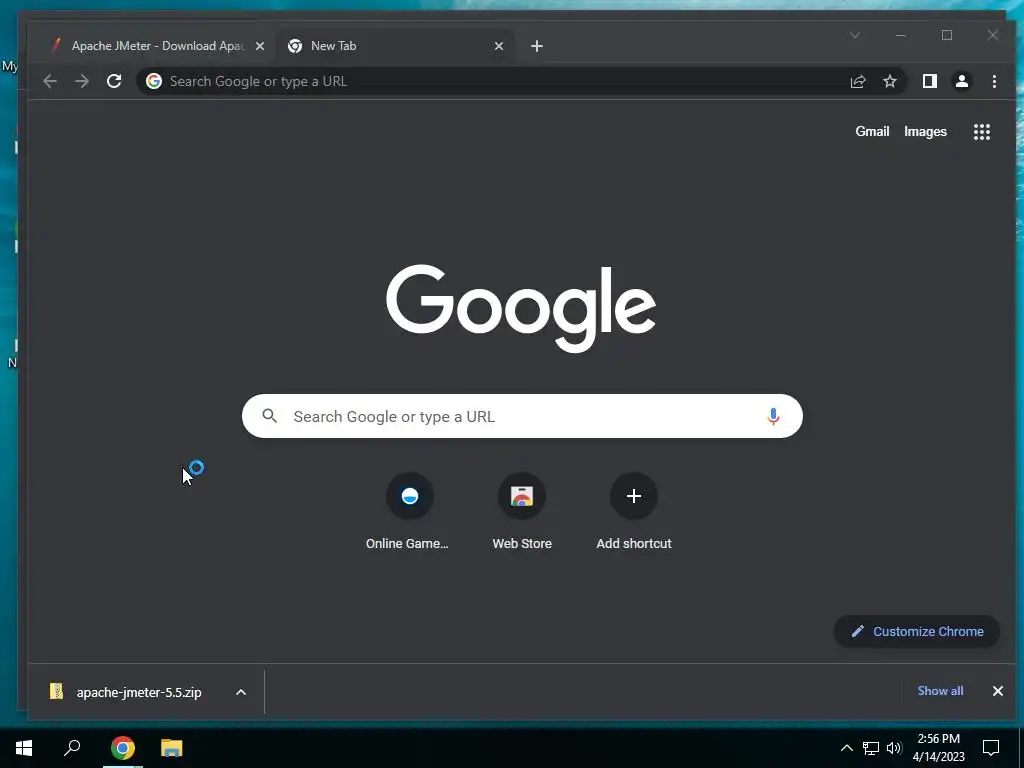Click the magnifier icon in Google search box

point(270,415)
